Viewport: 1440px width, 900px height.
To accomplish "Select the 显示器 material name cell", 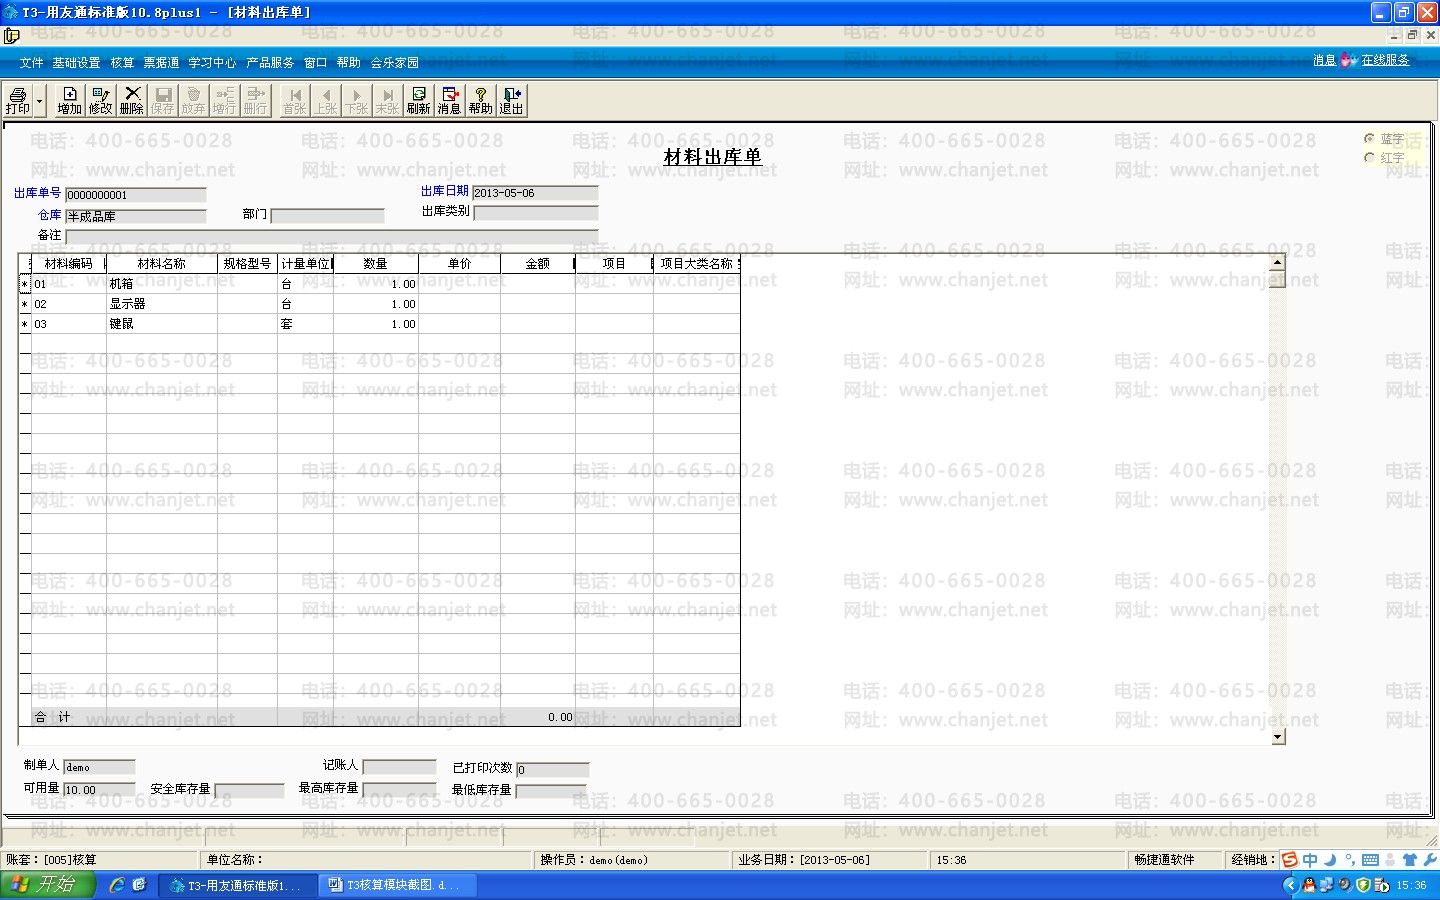I will pos(162,304).
